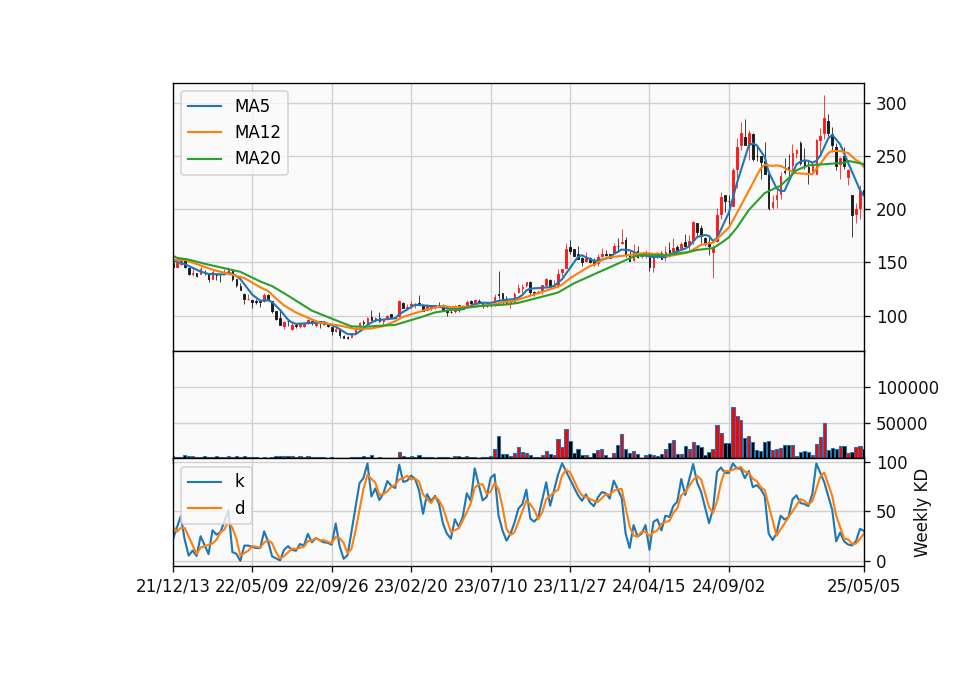Click the green MA20 legend line sample
The image size is (960, 690).
(204, 158)
